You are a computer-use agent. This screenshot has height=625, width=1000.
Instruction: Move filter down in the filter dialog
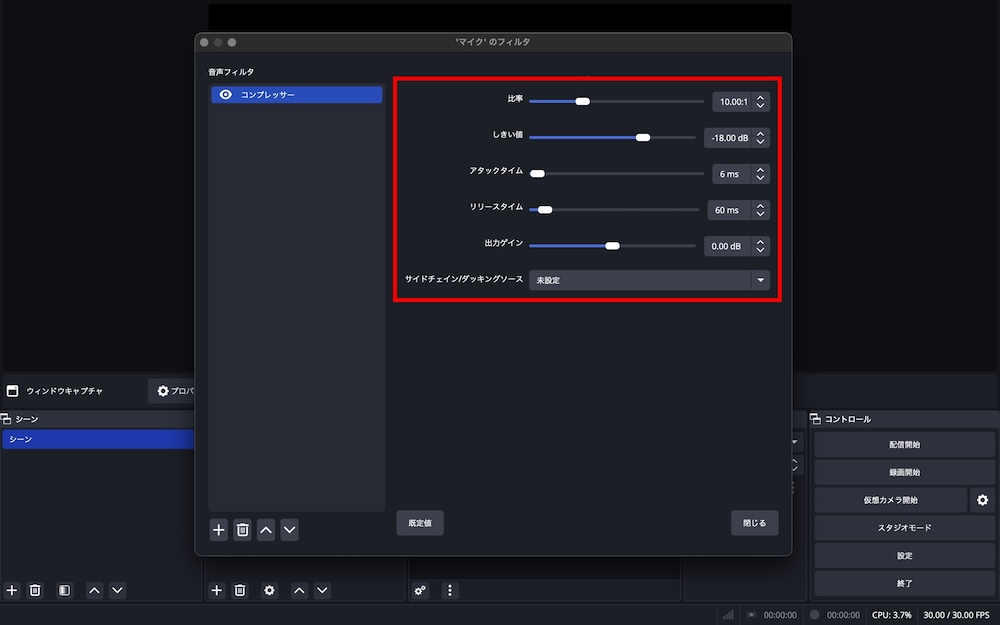coord(290,529)
